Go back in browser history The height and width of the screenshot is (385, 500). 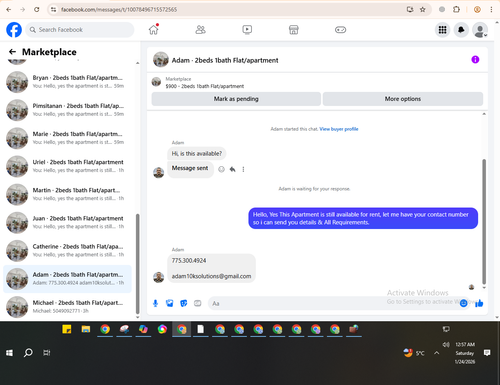pyautogui.click(x=9, y=9)
